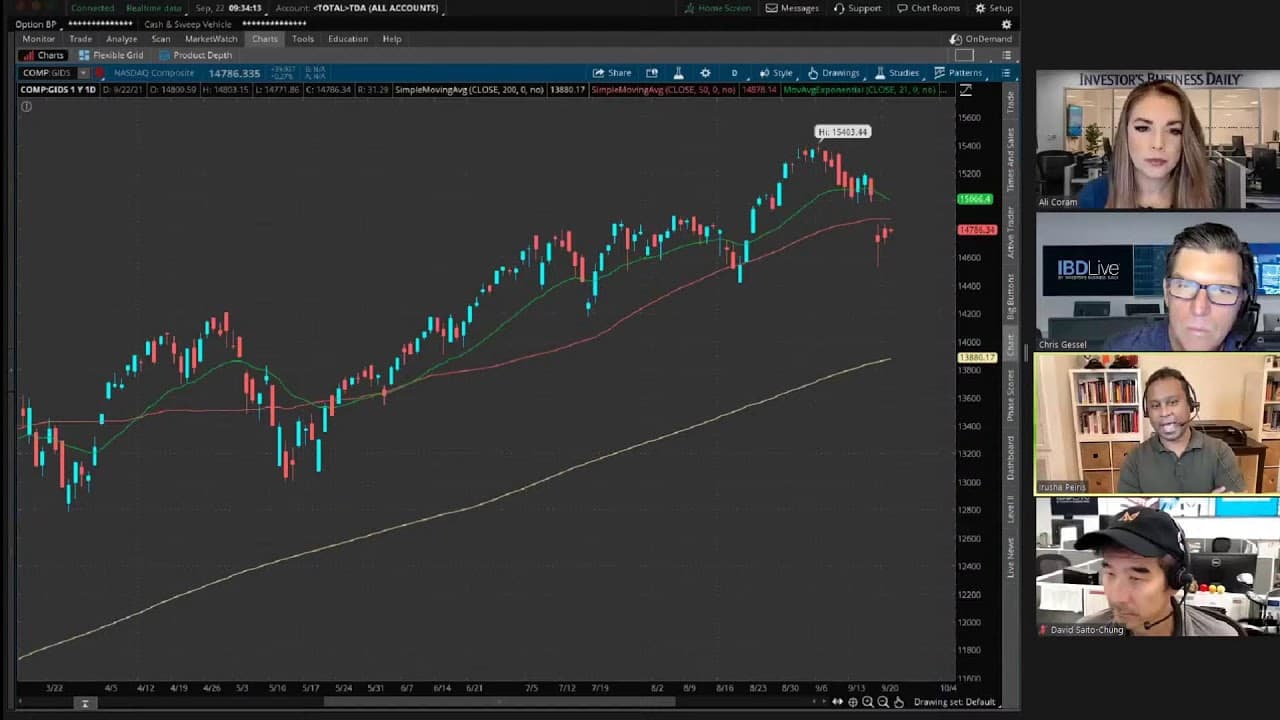Click the crosshair target icon

(x=853, y=702)
